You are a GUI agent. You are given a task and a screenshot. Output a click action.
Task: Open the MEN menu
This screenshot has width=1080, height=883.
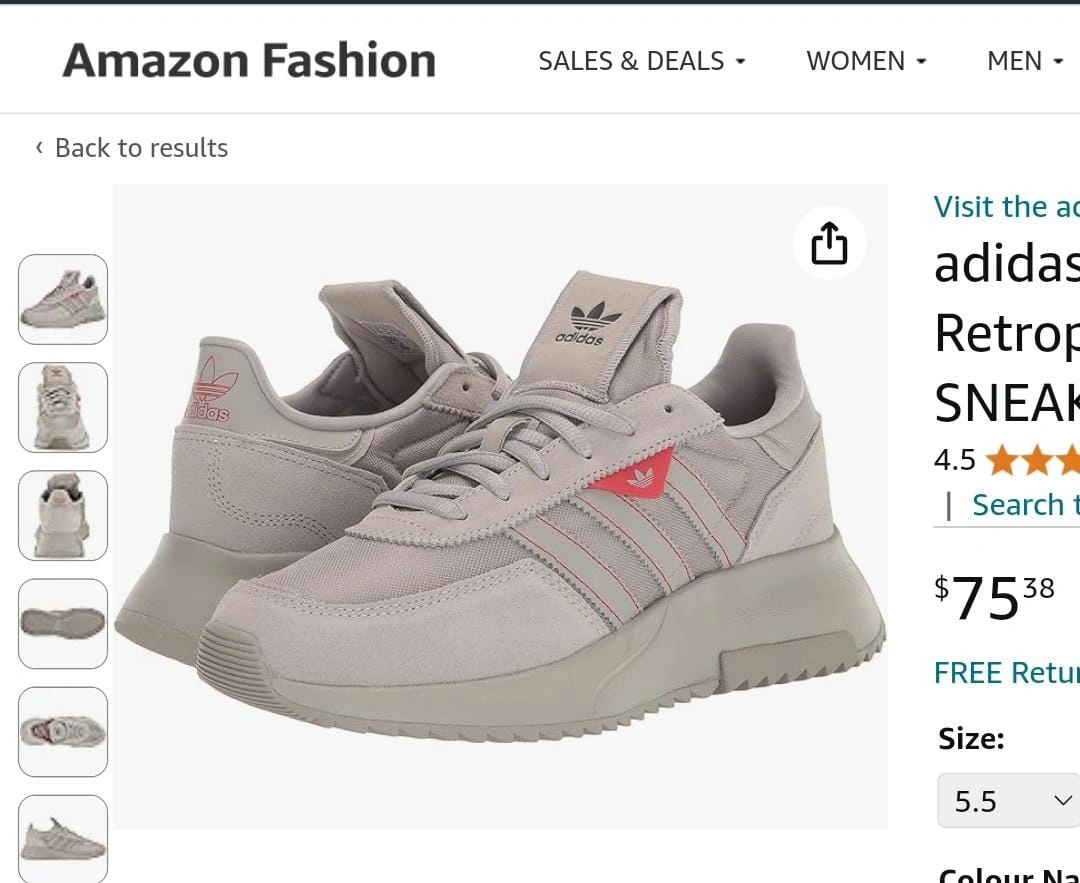[x=1026, y=61]
